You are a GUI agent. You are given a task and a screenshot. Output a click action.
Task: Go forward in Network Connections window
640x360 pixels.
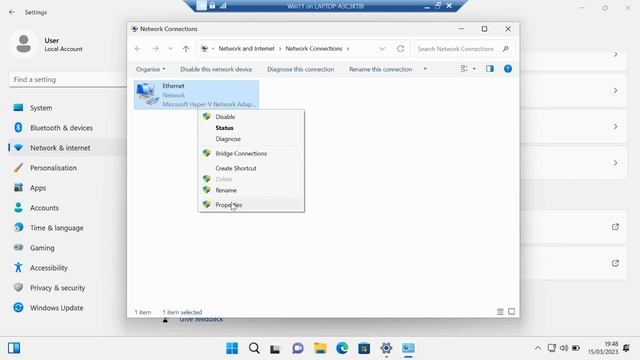(156, 49)
